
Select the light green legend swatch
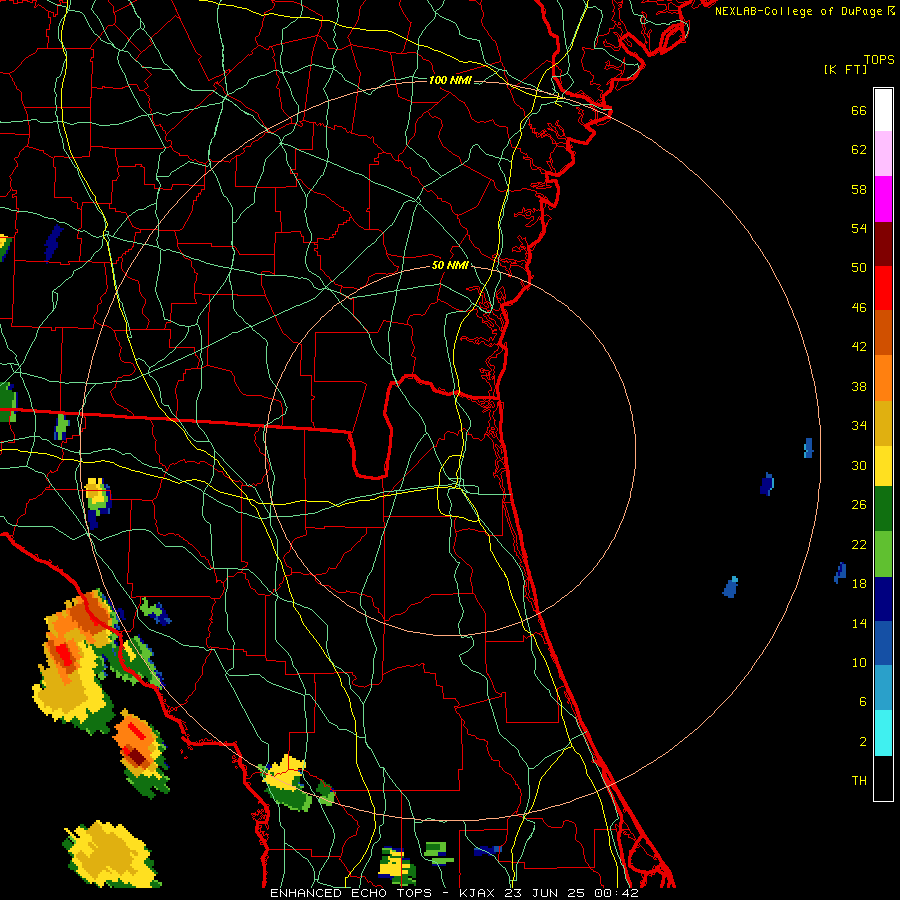pyautogui.click(x=883, y=554)
